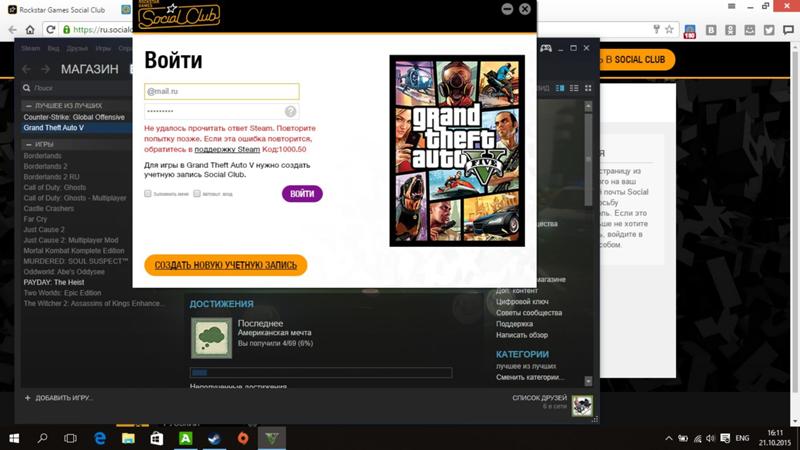Open Steam from the taskbar
This screenshot has height=450, width=800.
click(x=214, y=438)
